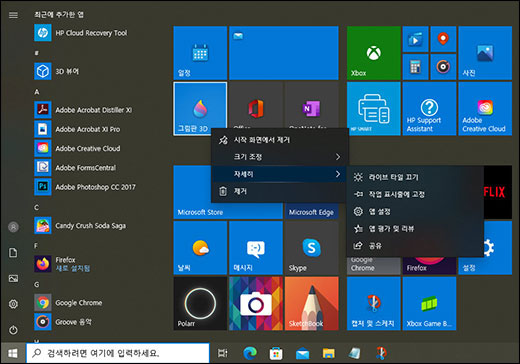Choose 공유 share option
The width and height of the screenshot is (520, 364).
coord(415,246)
